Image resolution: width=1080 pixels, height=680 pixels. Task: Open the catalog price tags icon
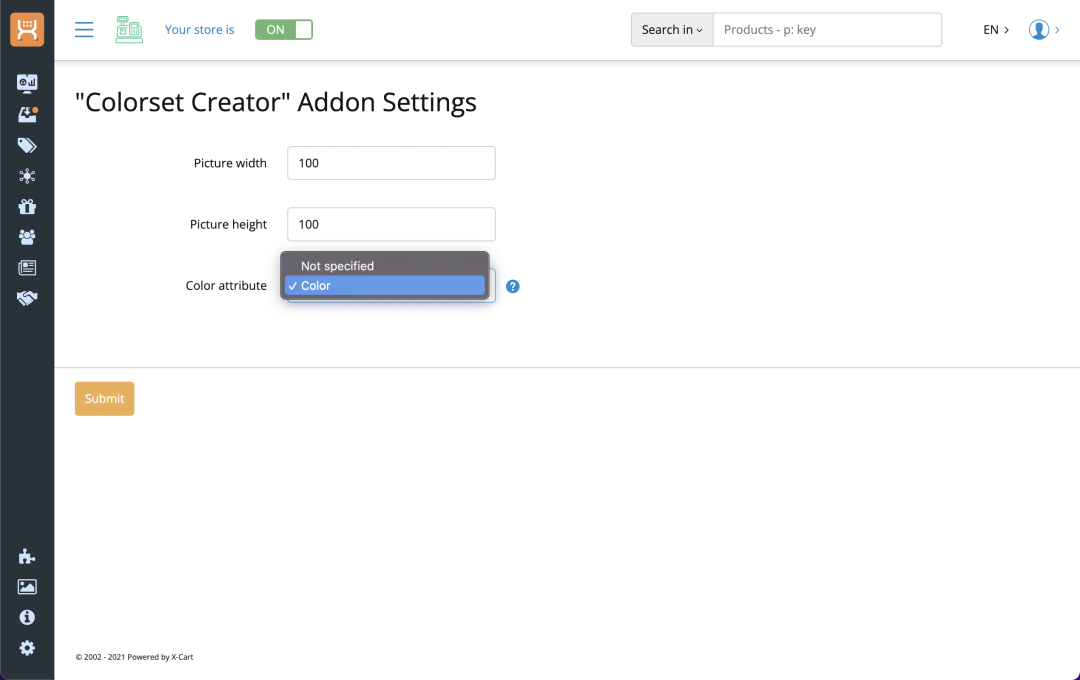[27, 146]
